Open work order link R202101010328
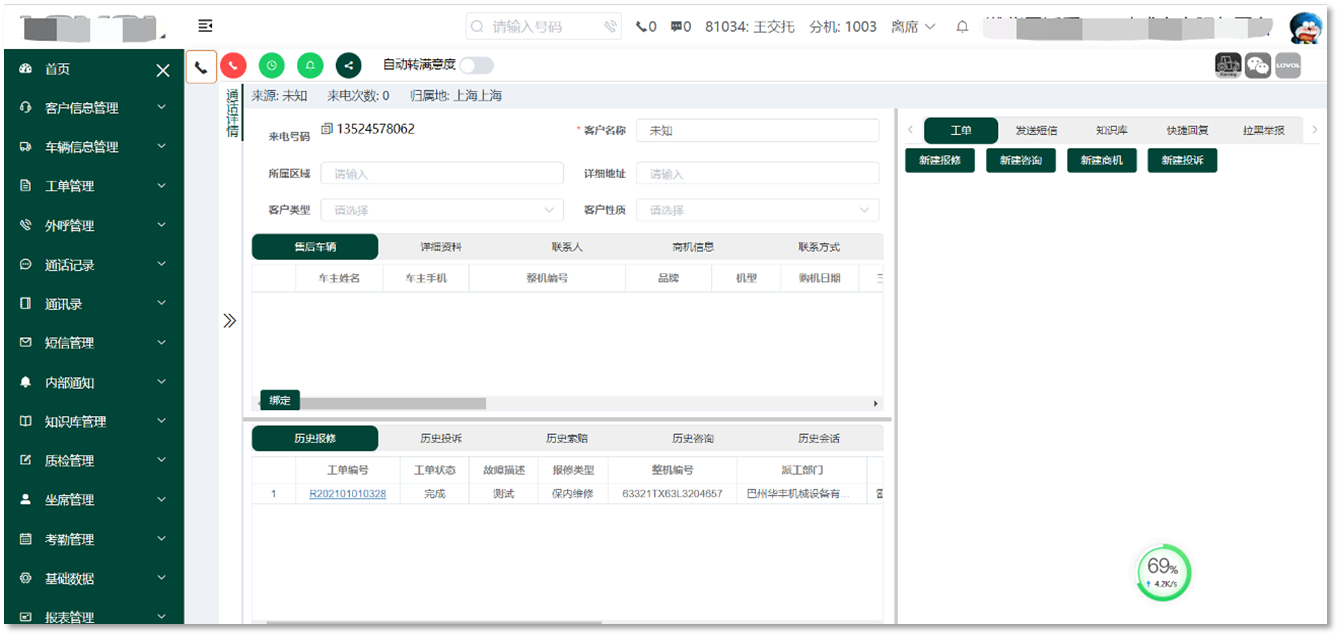Image resolution: width=1340 pixels, height=637 pixels. [347, 494]
